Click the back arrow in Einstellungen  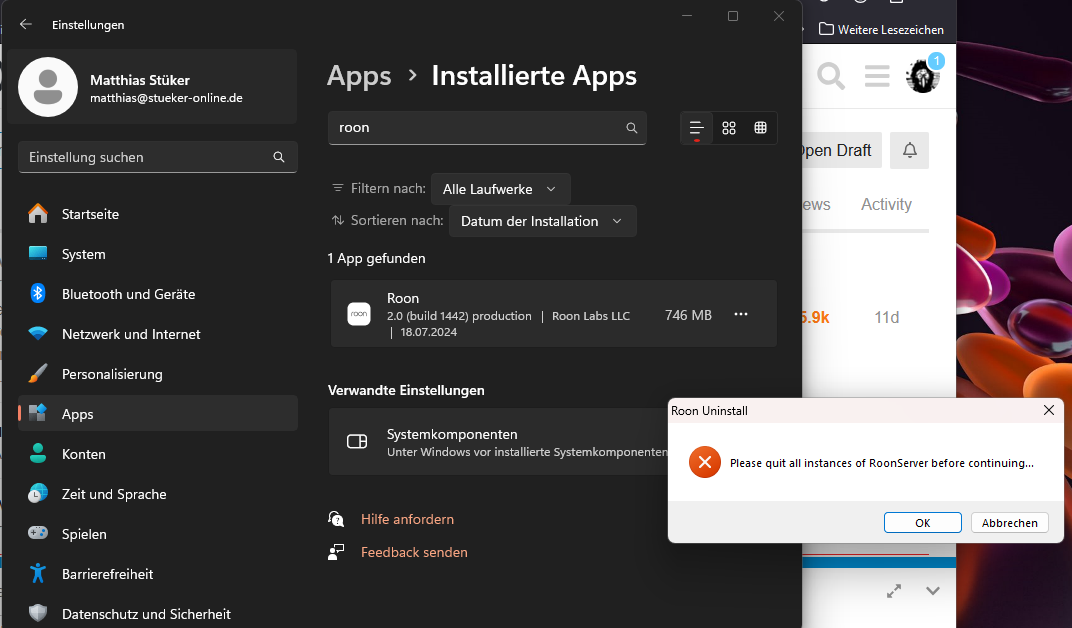(x=26, y=24)
